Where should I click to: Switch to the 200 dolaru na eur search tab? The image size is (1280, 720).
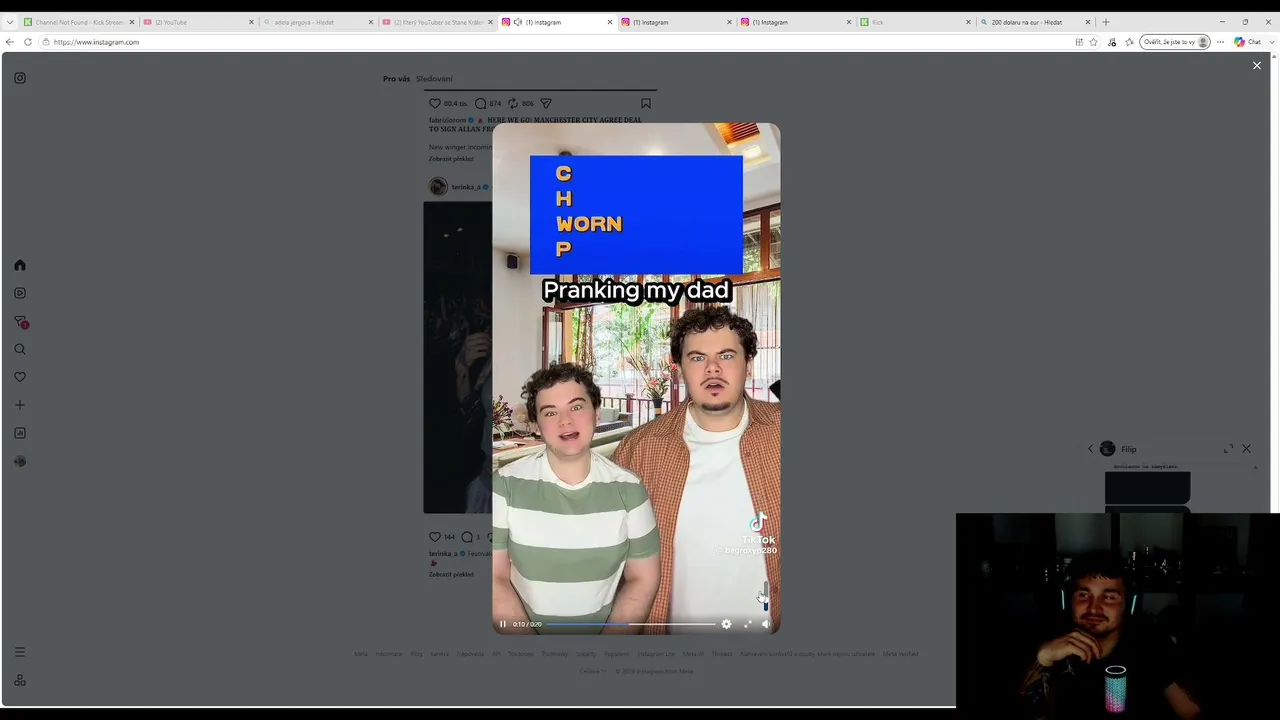pos(1035,22)
